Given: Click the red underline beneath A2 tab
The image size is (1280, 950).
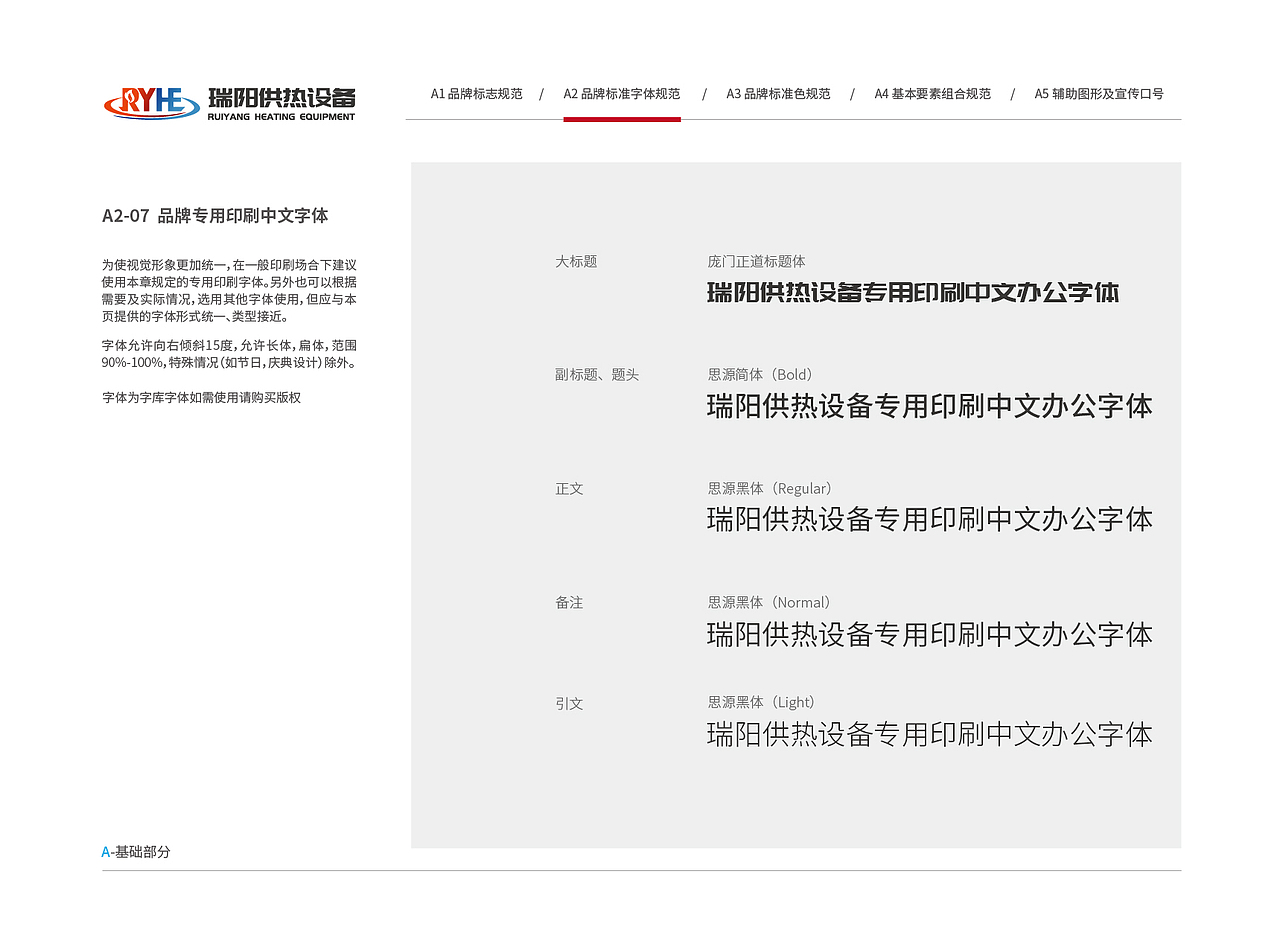Looking at the screenshot, I should [622, 119].
